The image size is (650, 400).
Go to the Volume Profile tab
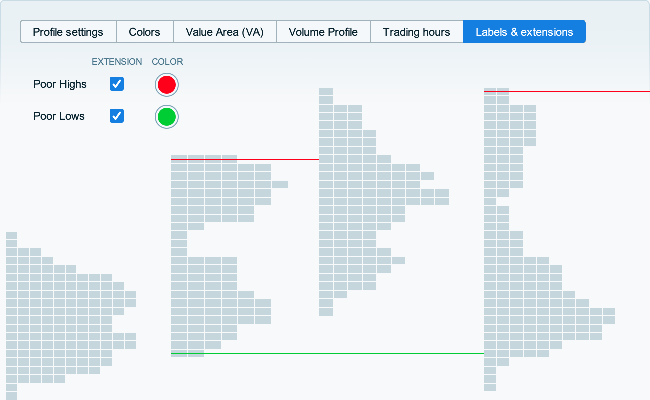point(323,32)
